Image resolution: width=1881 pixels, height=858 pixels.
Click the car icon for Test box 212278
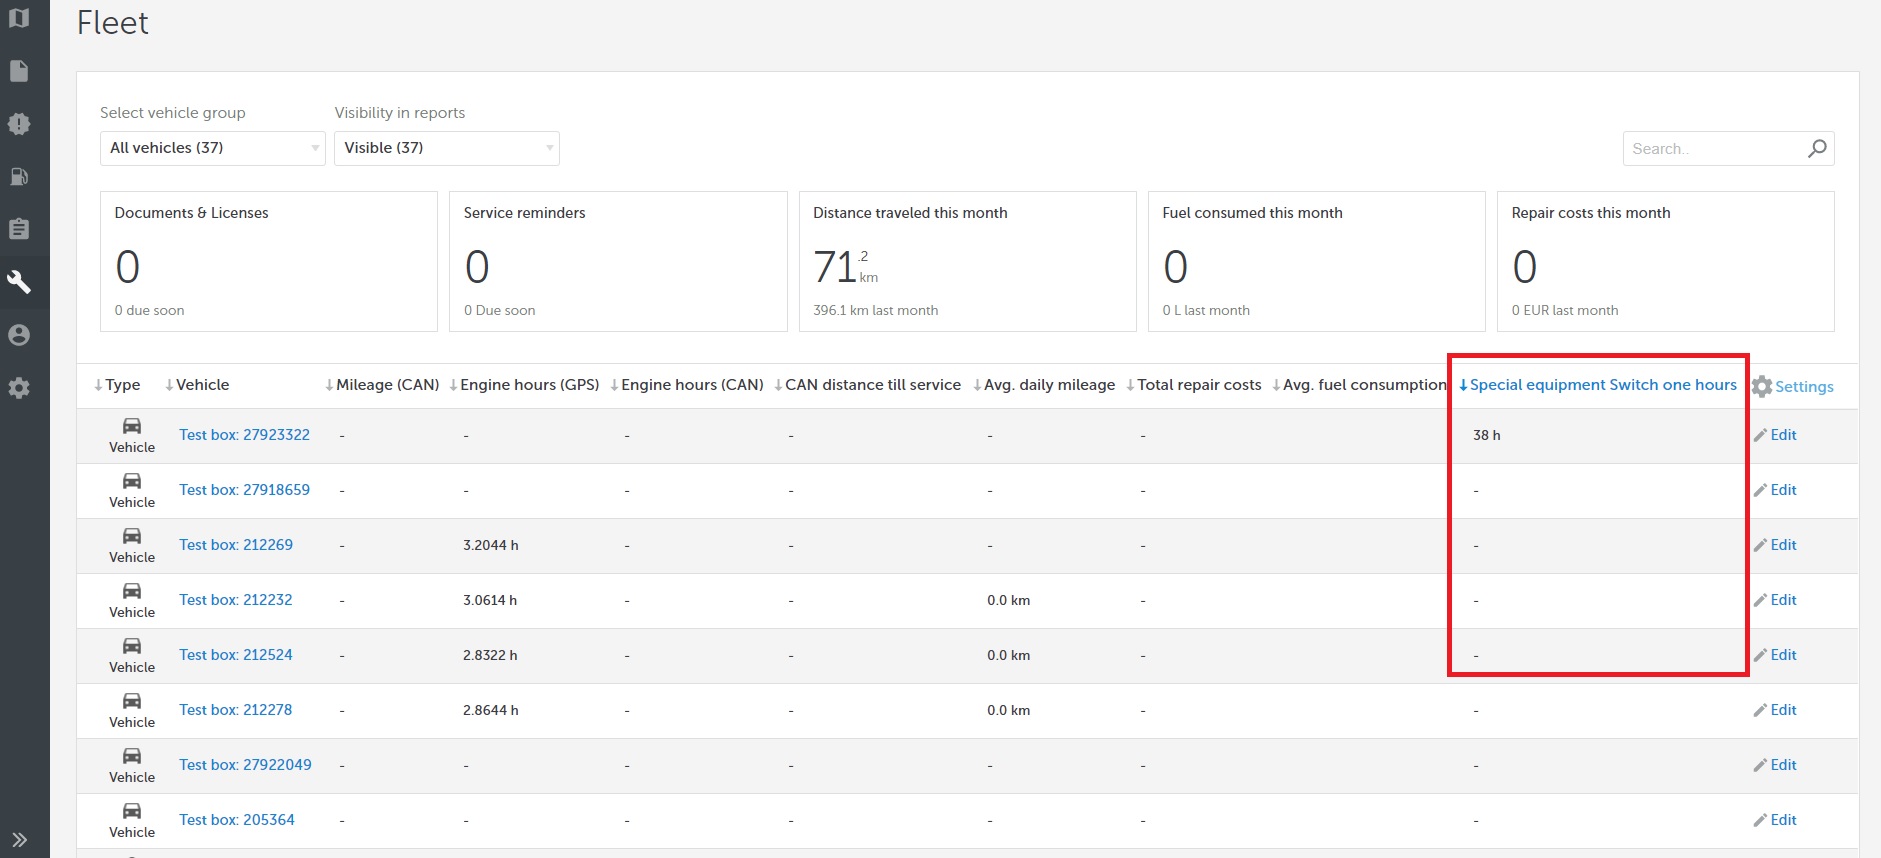pos(132,701)
